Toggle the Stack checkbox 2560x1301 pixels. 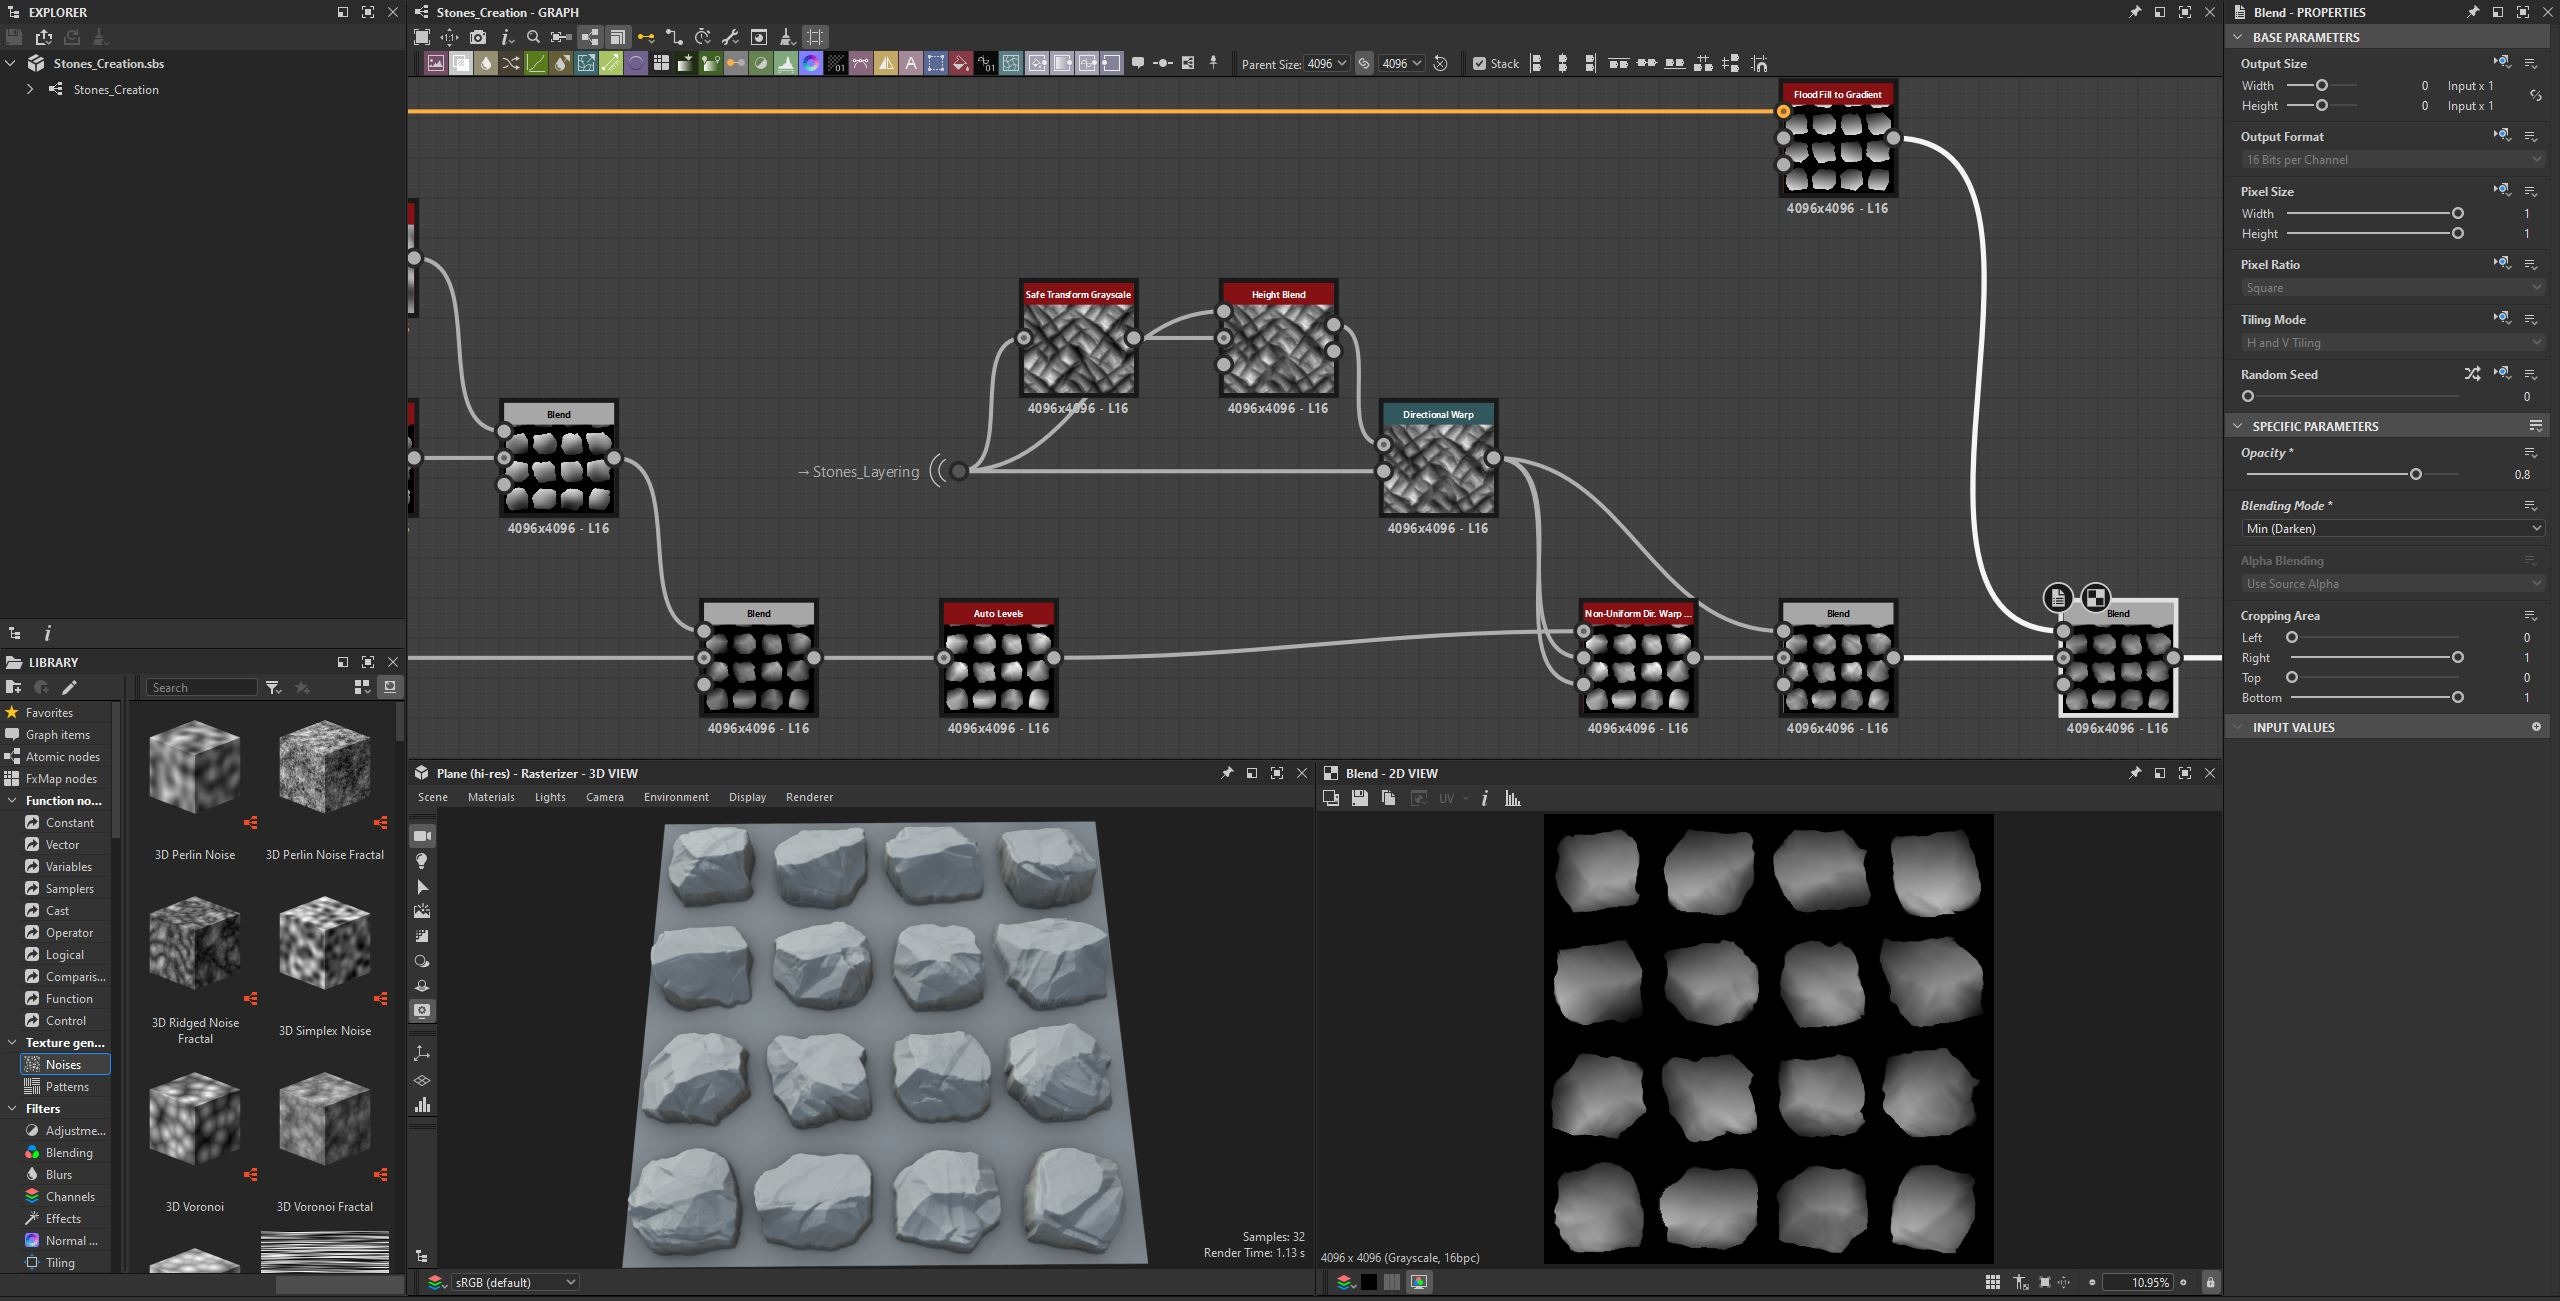click(1479, 63)
